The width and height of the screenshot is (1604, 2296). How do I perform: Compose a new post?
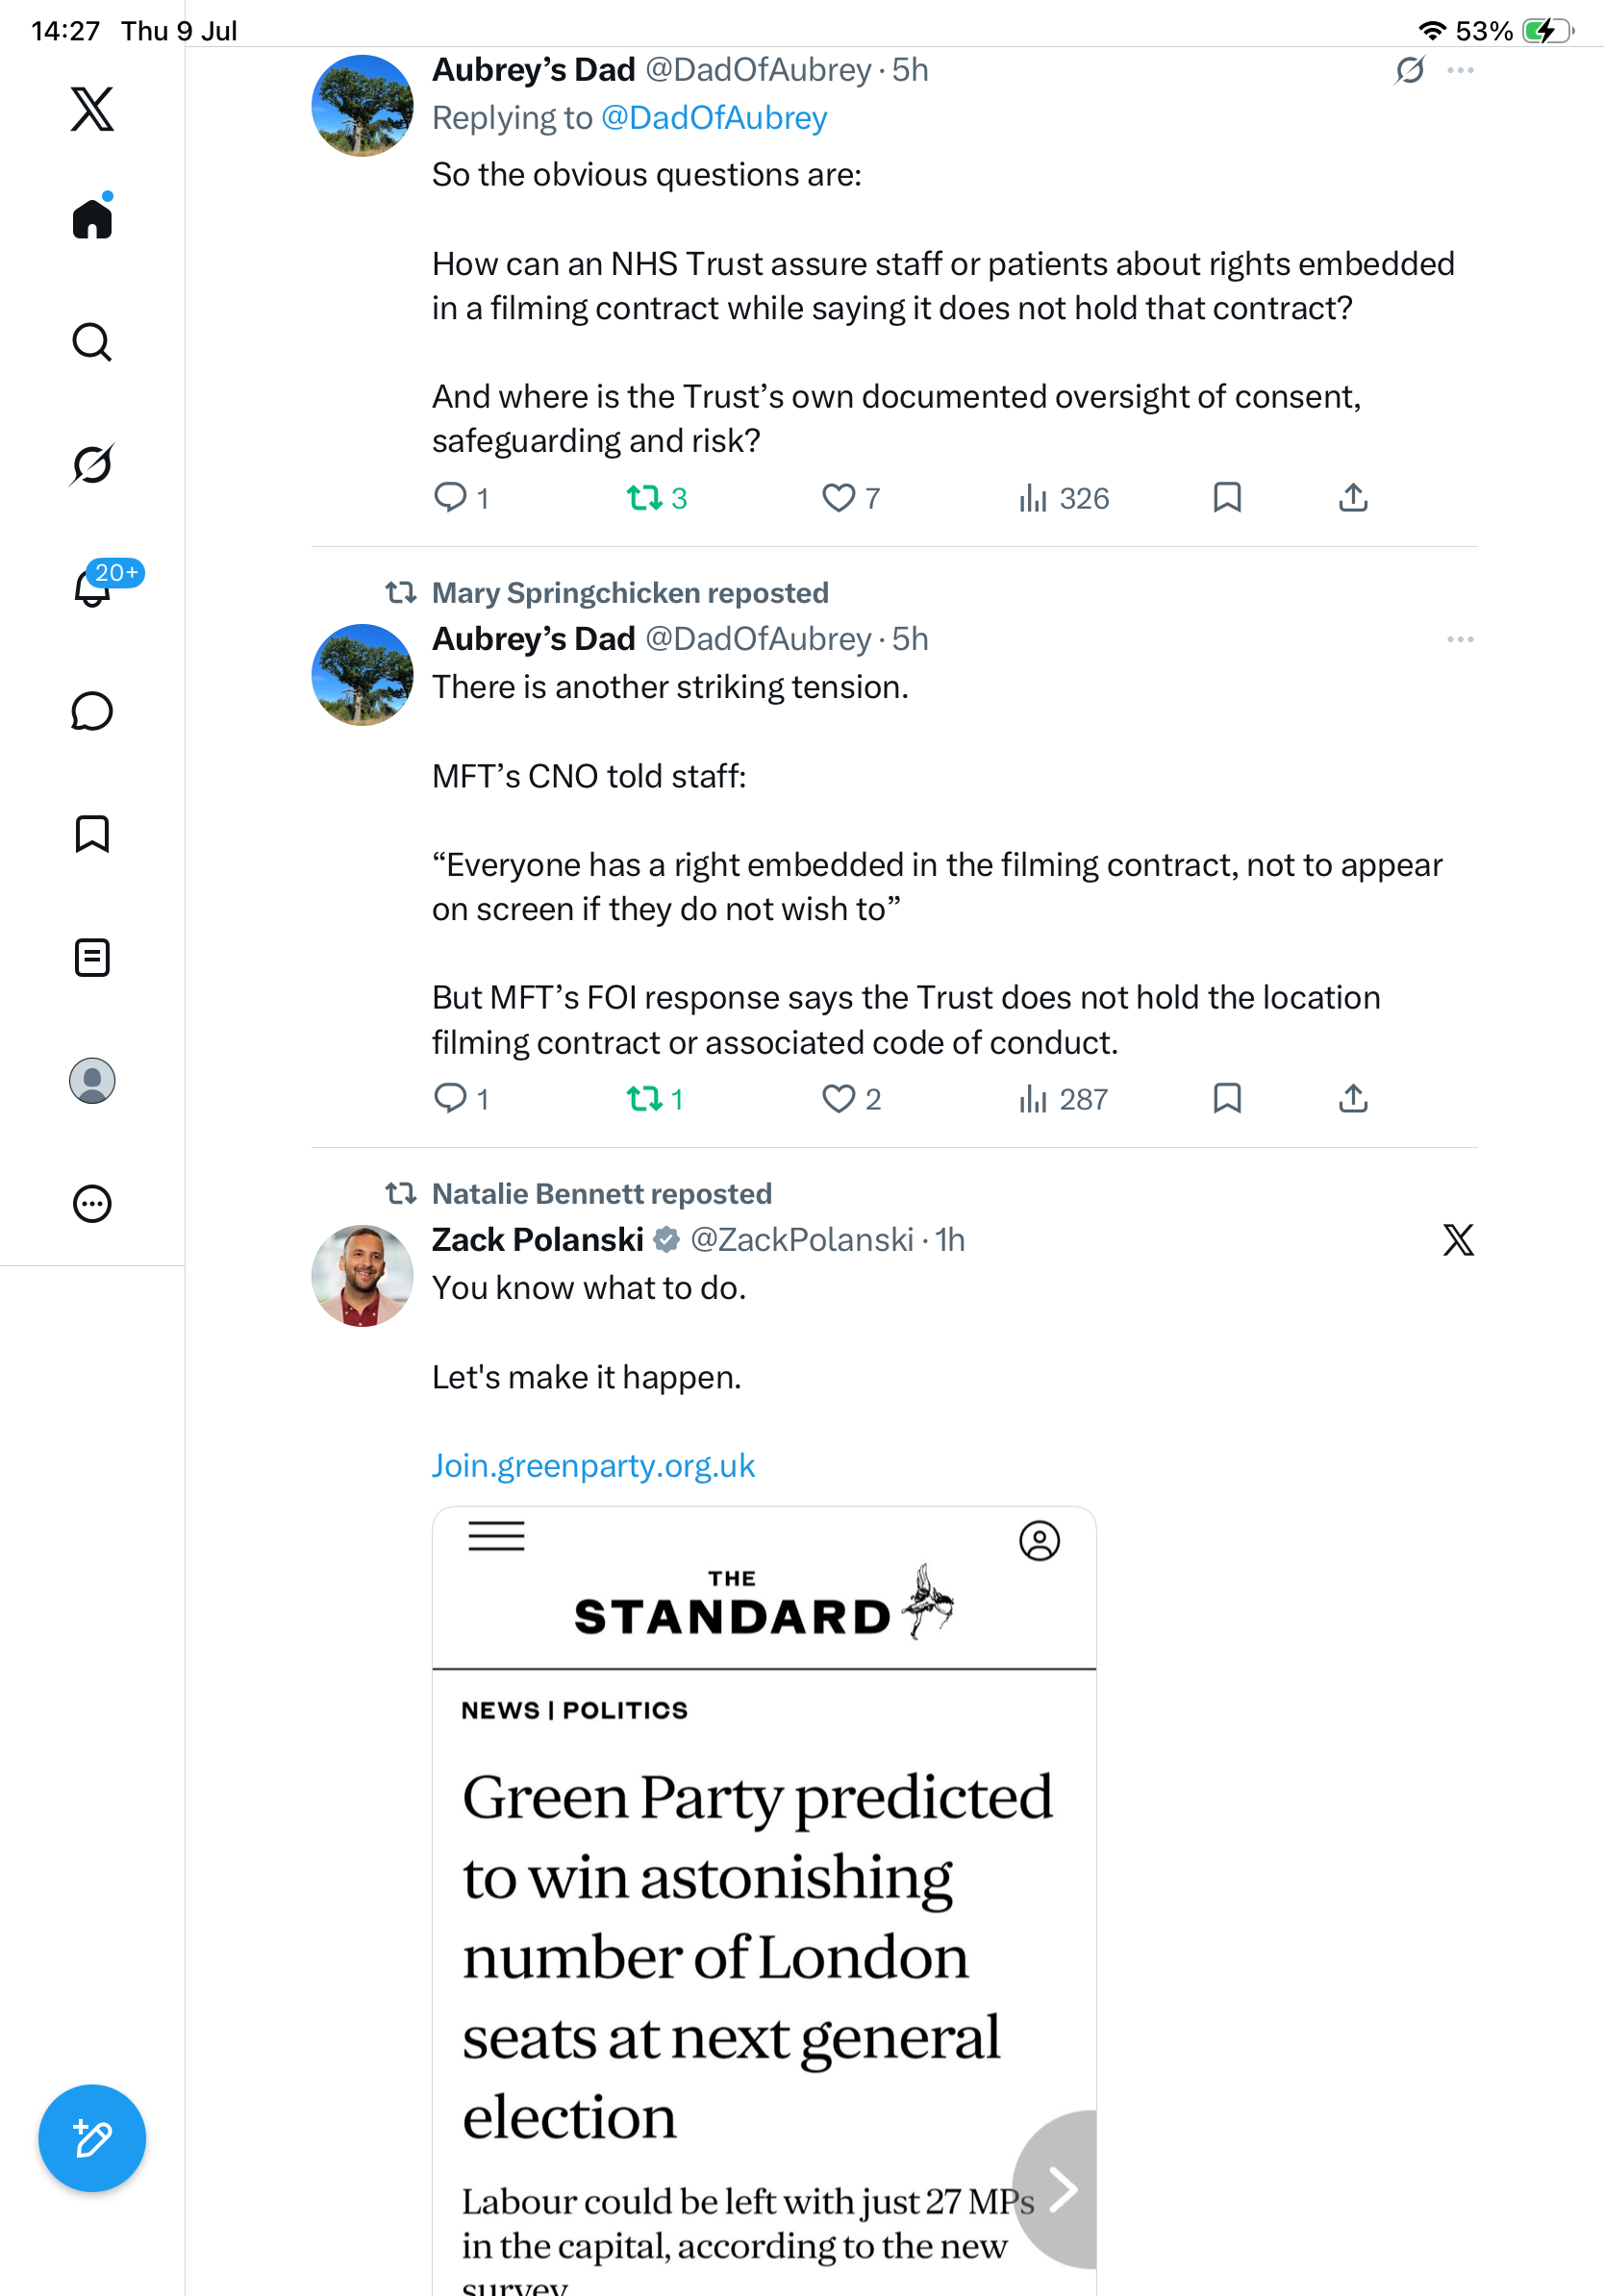[x=92, y=2138]
